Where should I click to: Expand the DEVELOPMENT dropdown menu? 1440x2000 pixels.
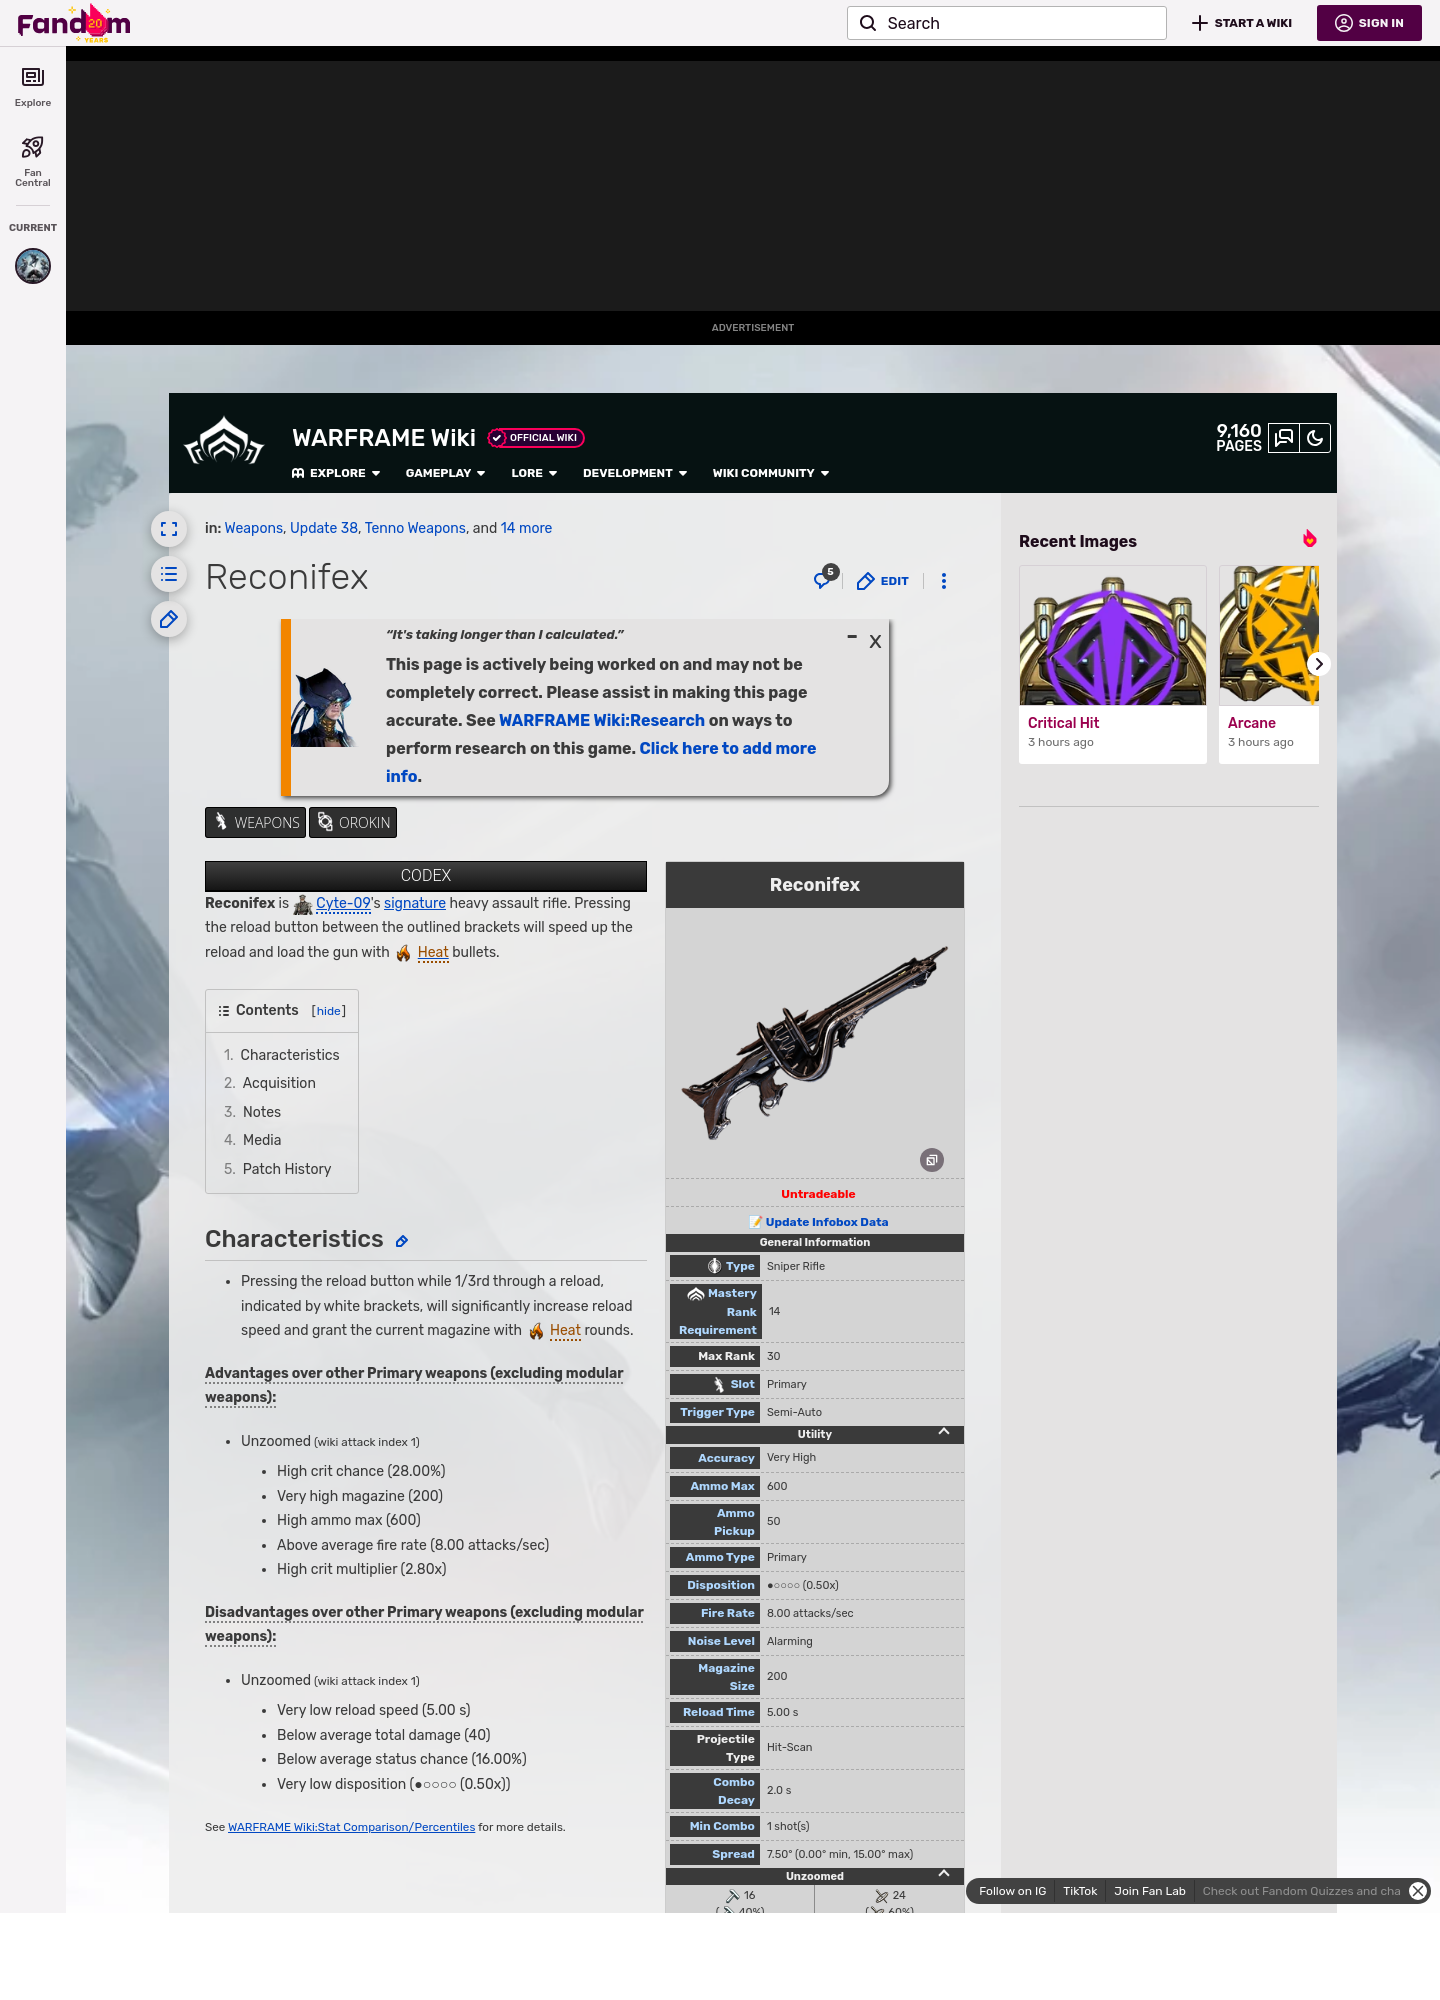[x=635, y=473]
